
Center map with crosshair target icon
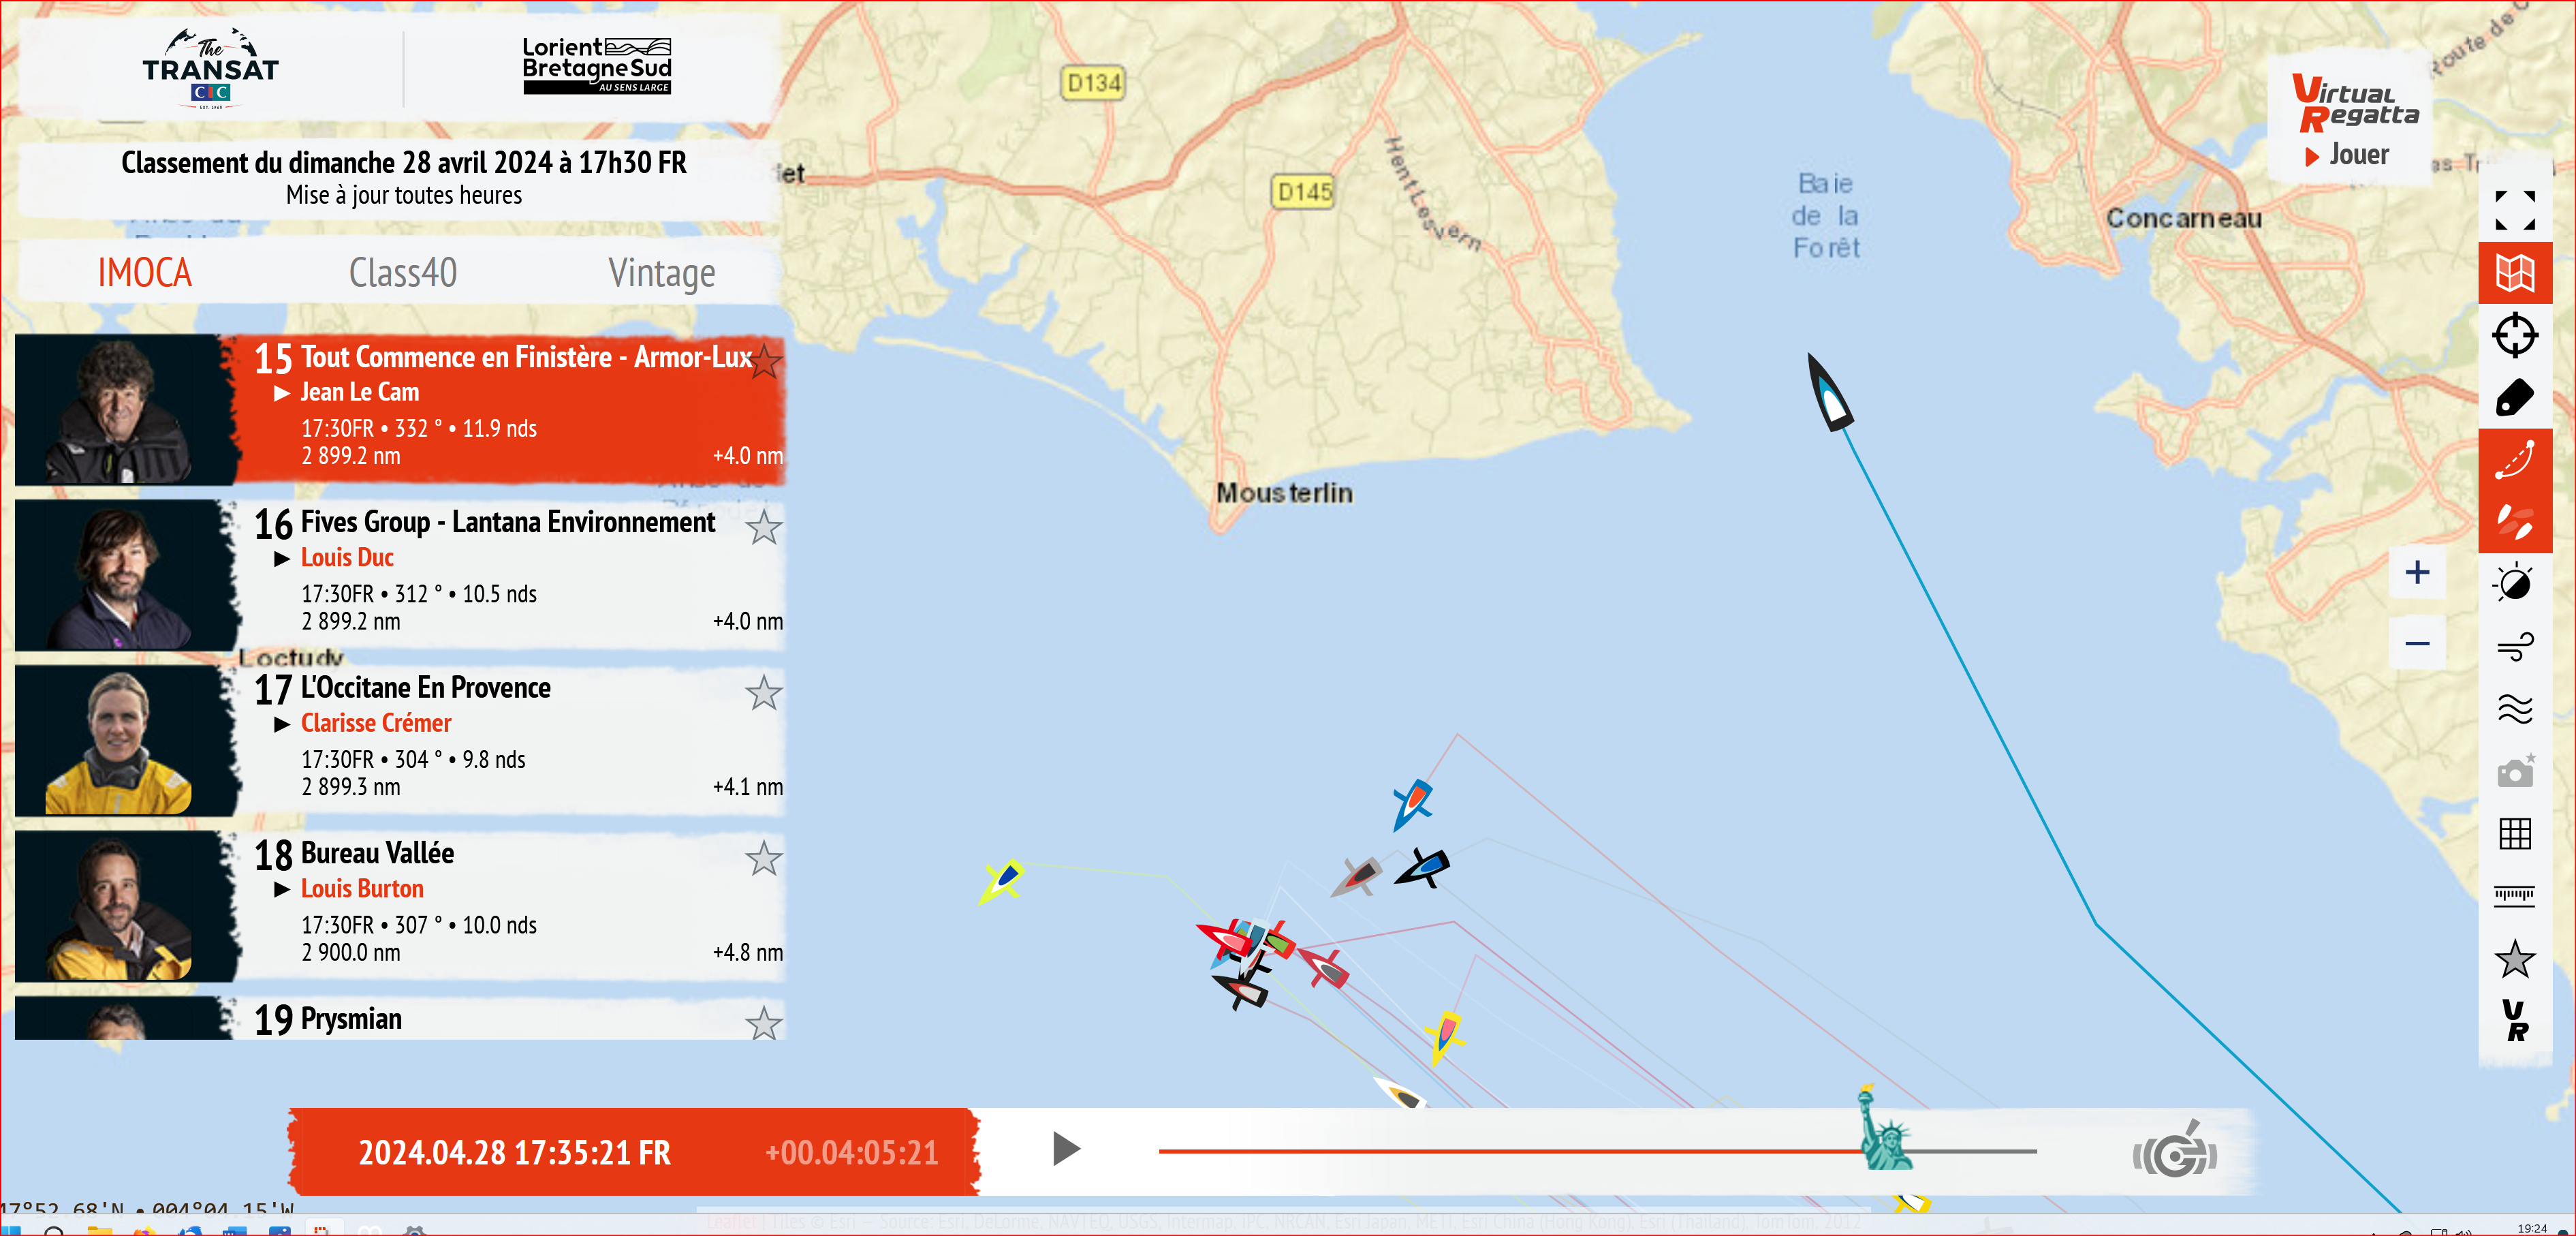(2514, 335)
